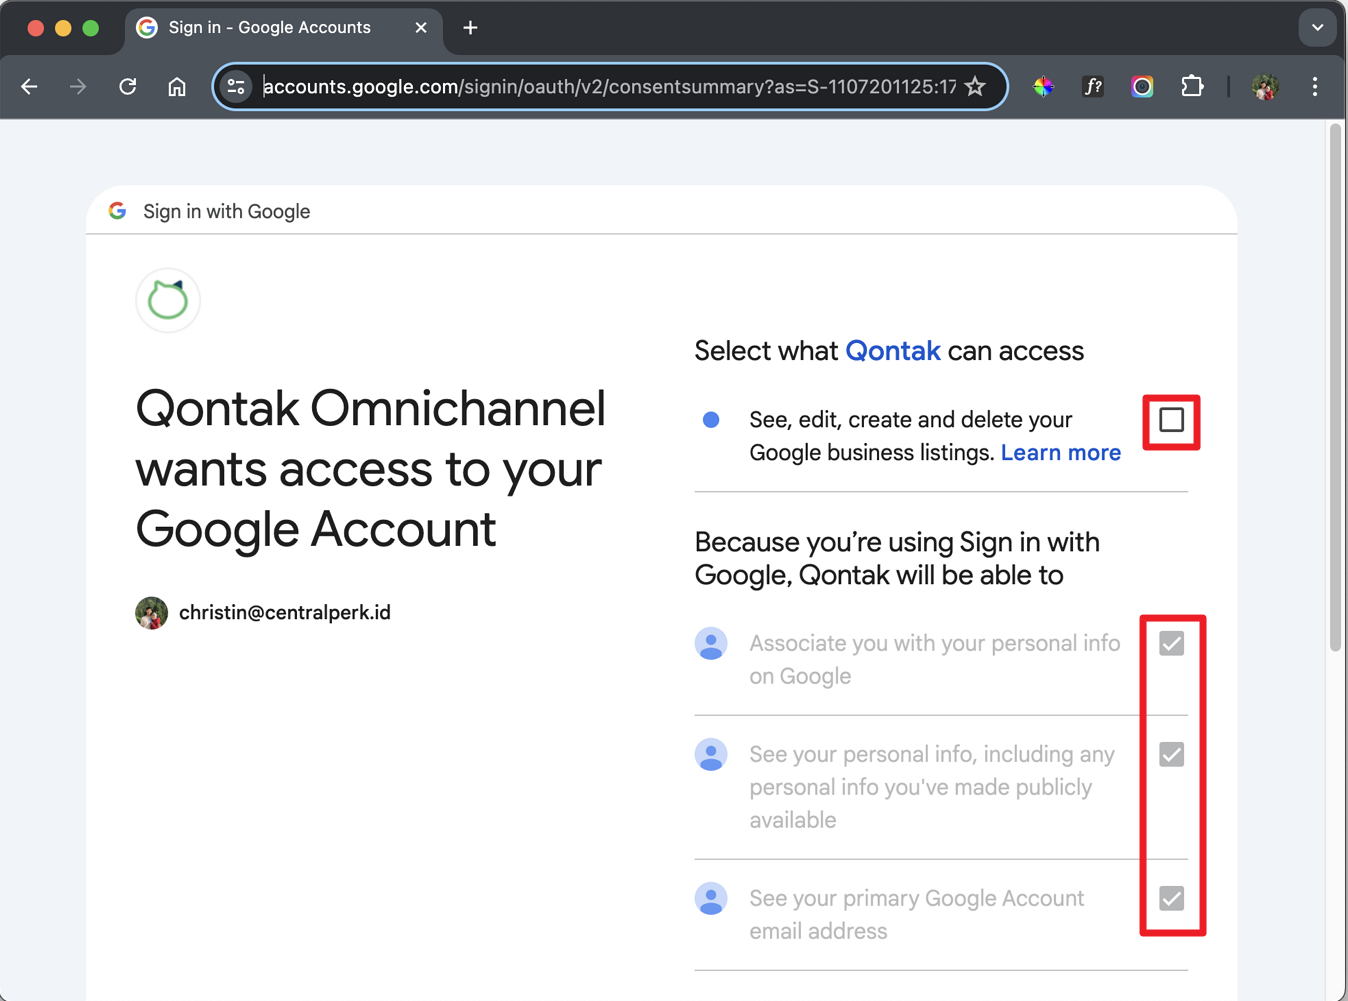Open the Qontak link in the heading
The width and height of the screenshot is (1348, 1001).
893,351
